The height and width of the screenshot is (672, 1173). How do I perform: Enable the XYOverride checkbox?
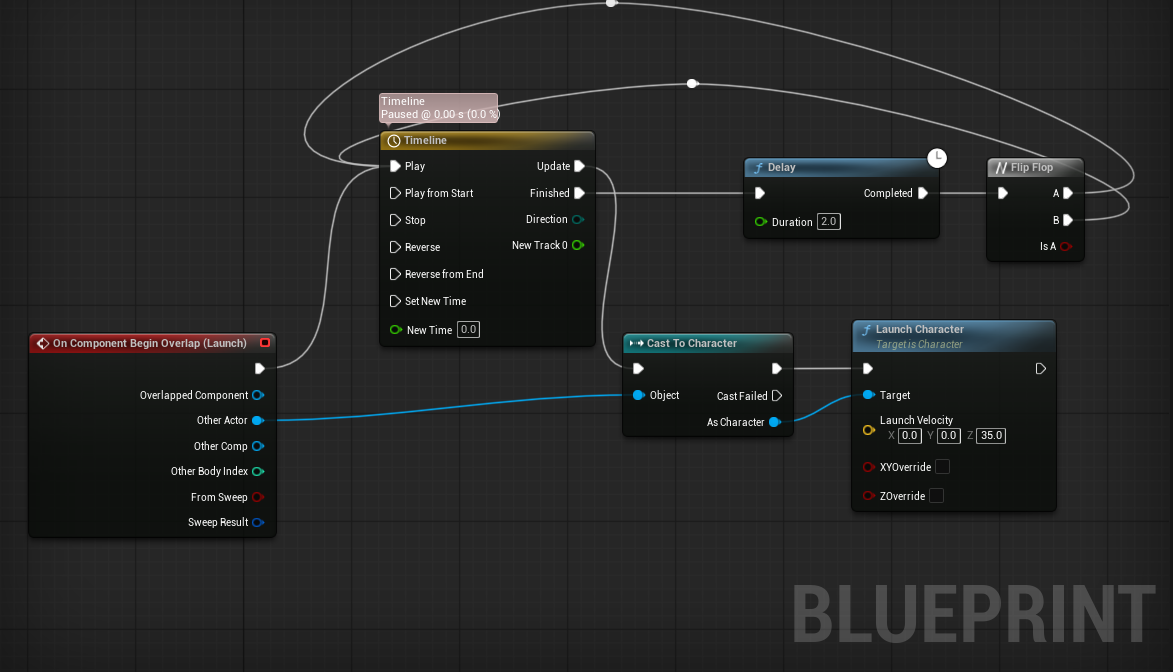click(x=943, y=467)
